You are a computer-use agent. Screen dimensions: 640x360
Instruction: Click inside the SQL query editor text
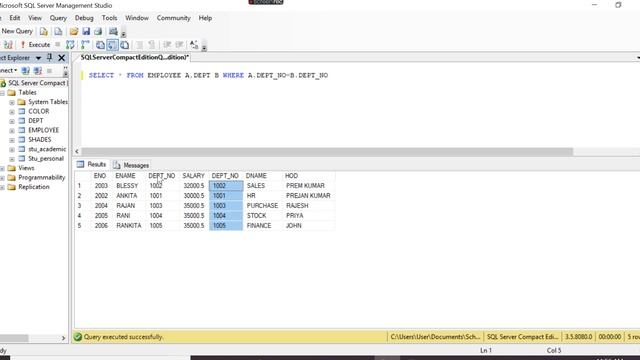click(x=208, y=75)
